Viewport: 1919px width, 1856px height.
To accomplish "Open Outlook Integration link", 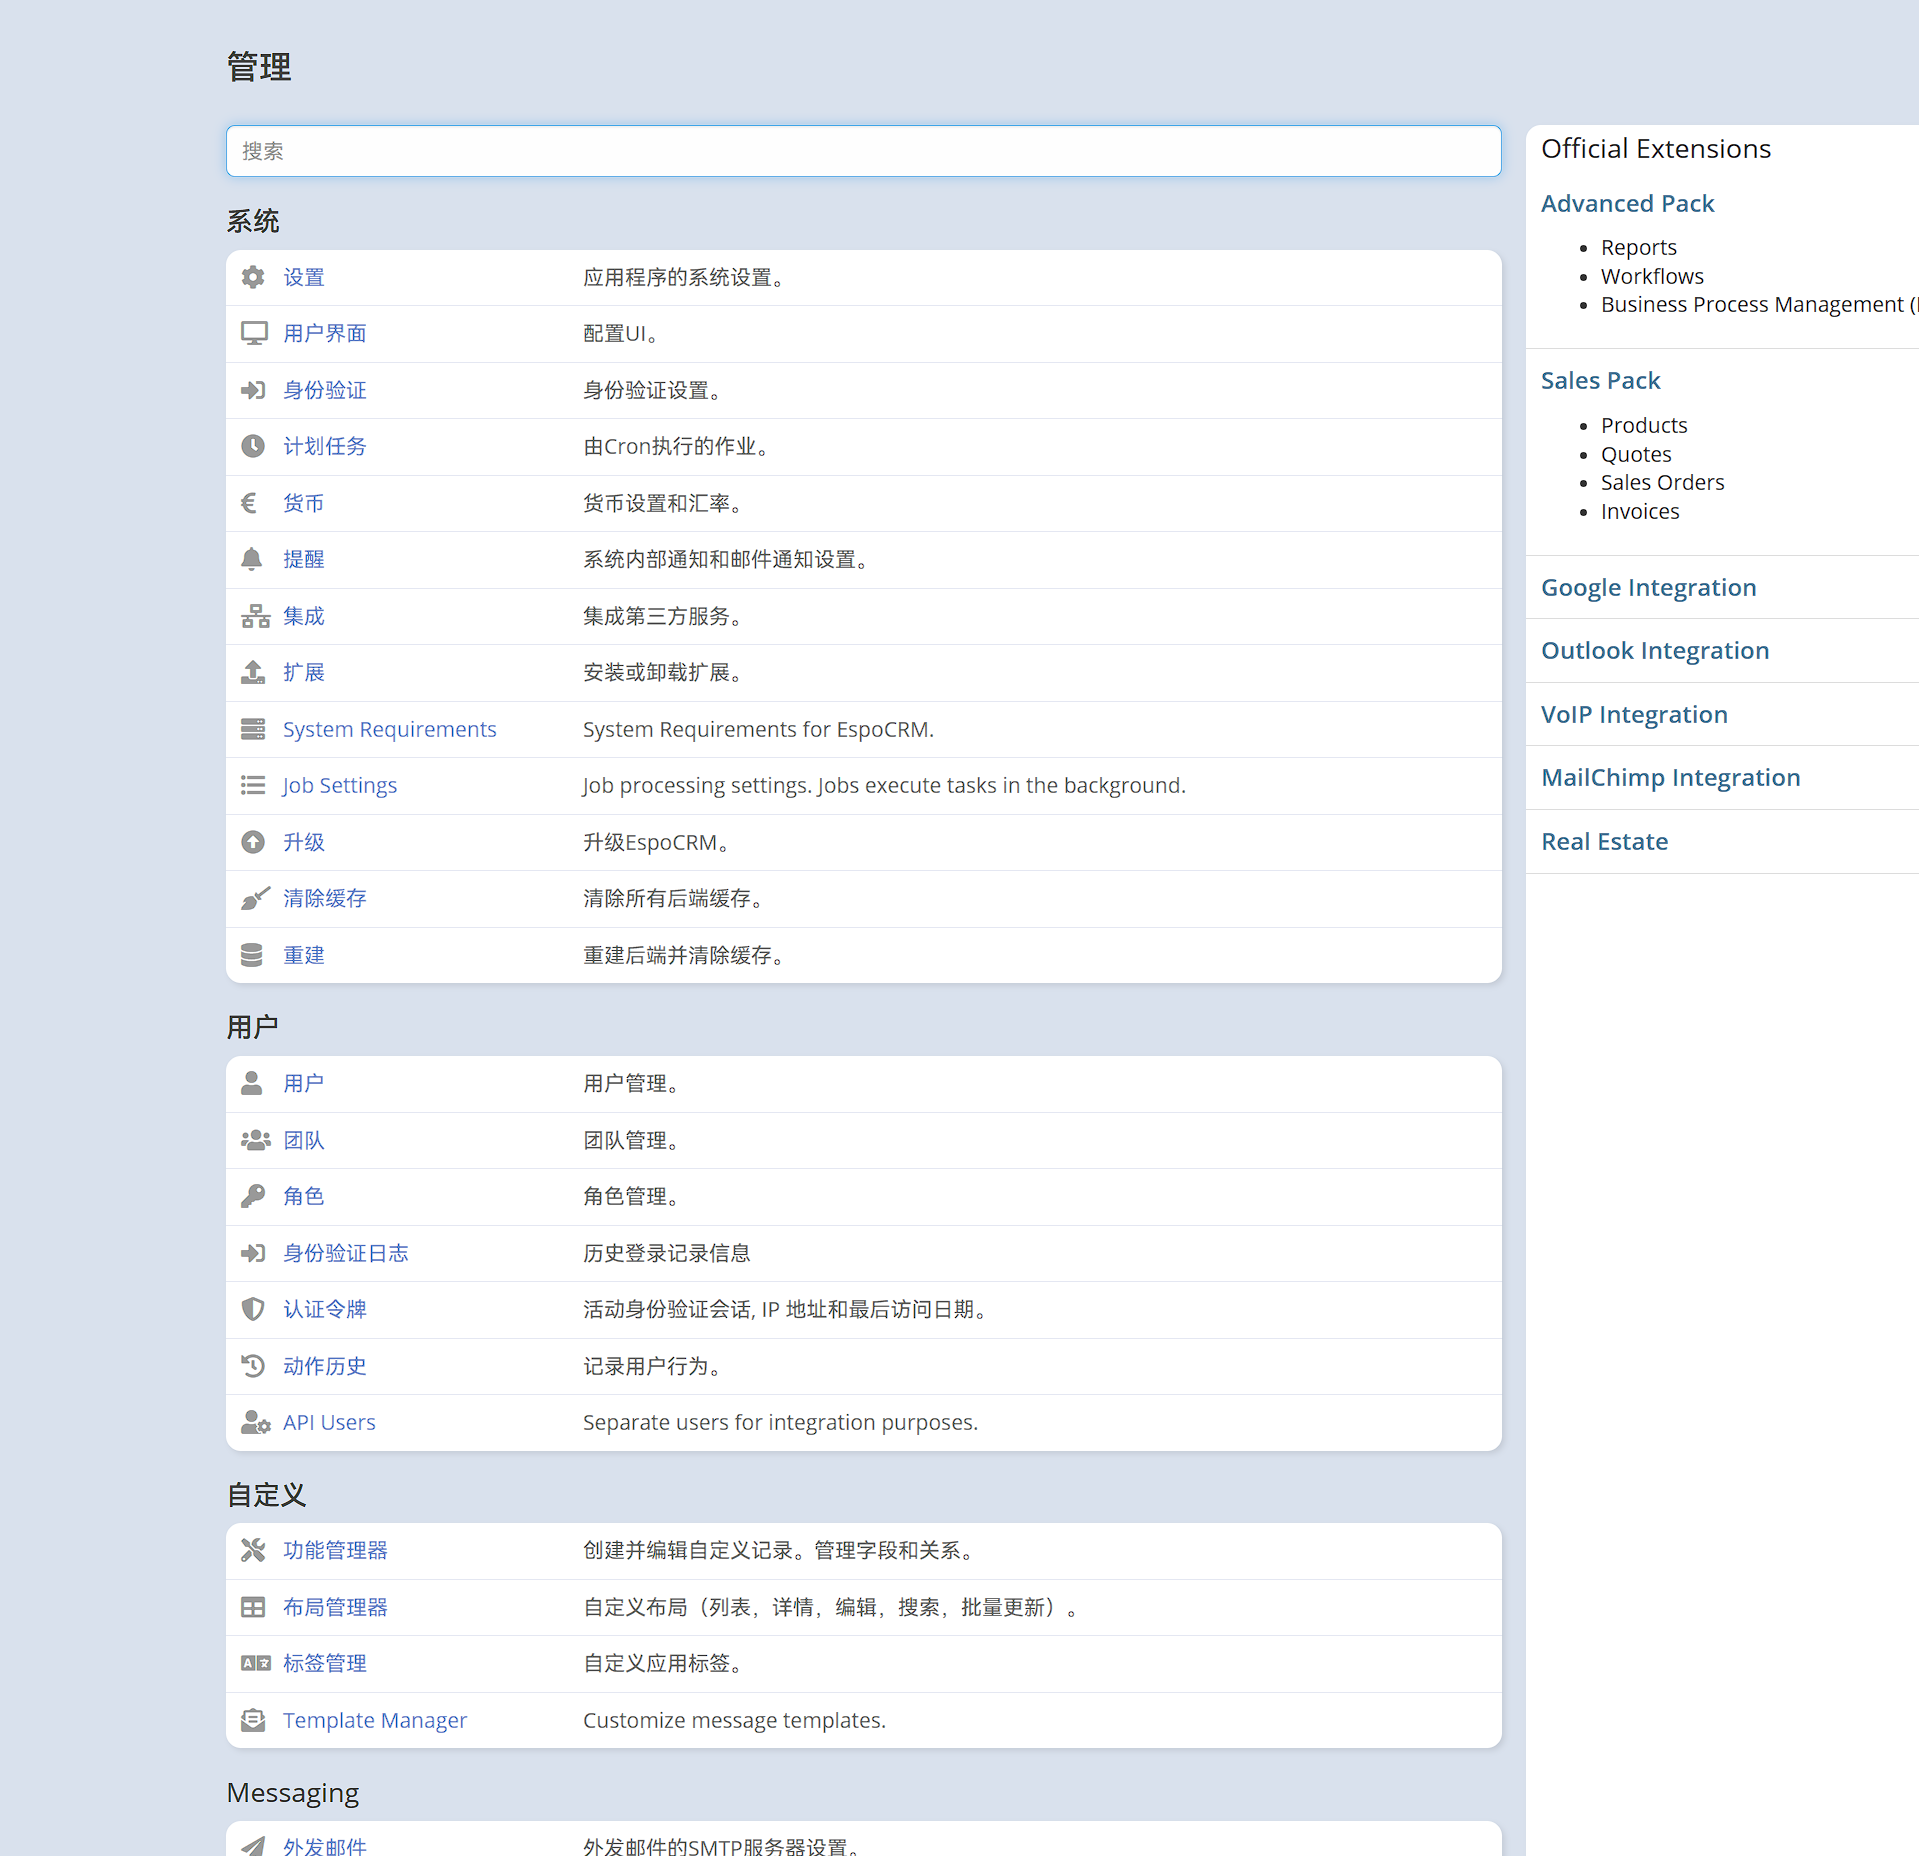I will point(1655,650).
